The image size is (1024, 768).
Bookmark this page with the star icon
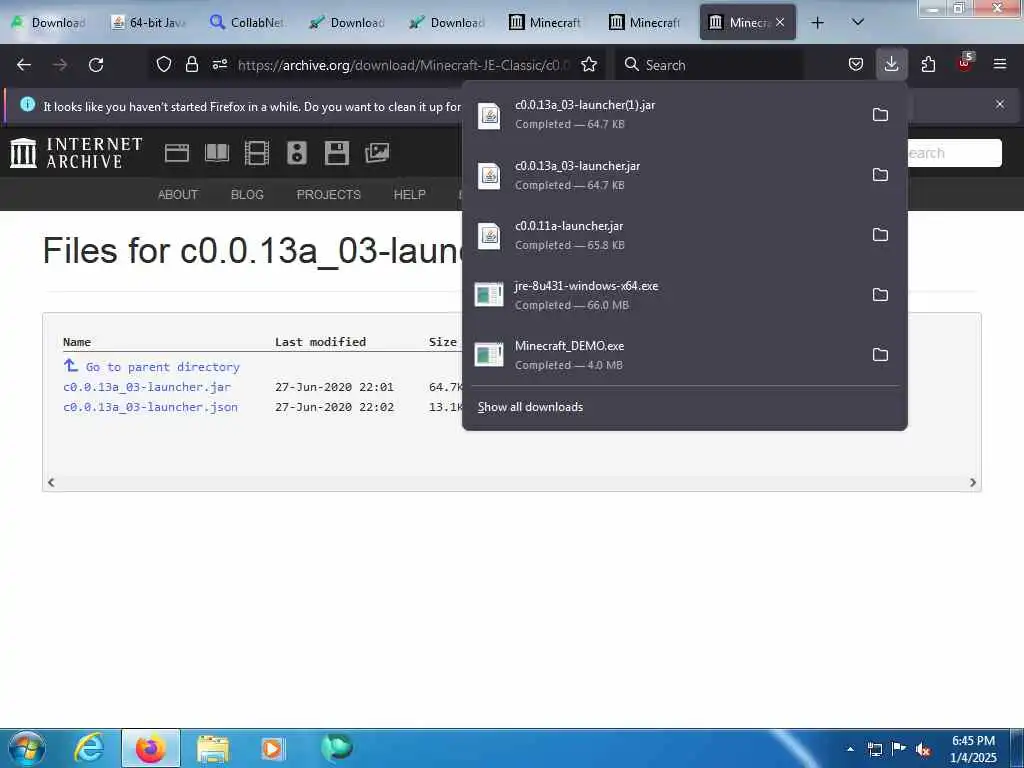[x=589, y=65]
